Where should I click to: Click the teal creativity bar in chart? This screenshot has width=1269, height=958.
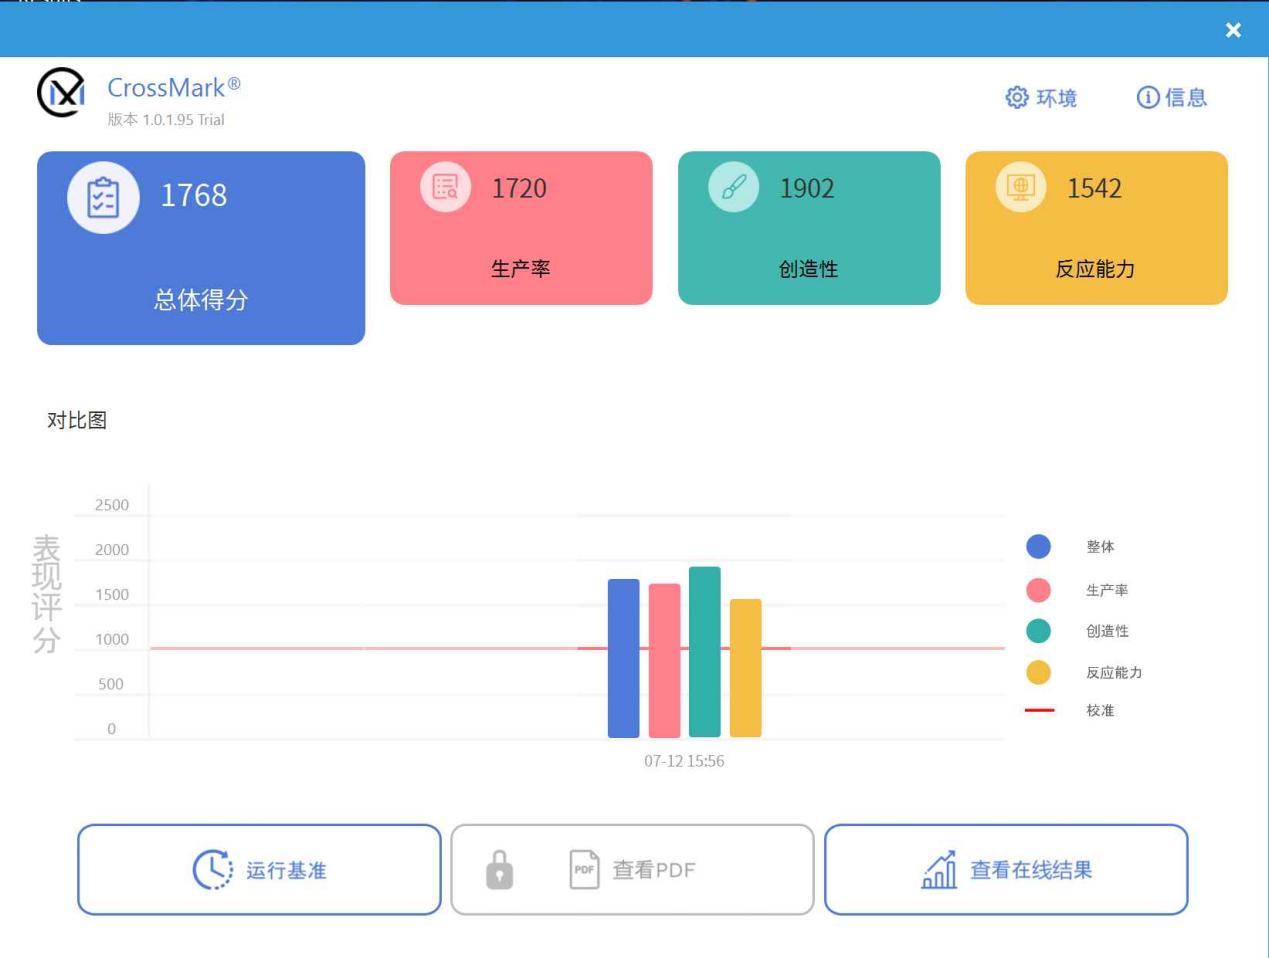coord(704,652)
